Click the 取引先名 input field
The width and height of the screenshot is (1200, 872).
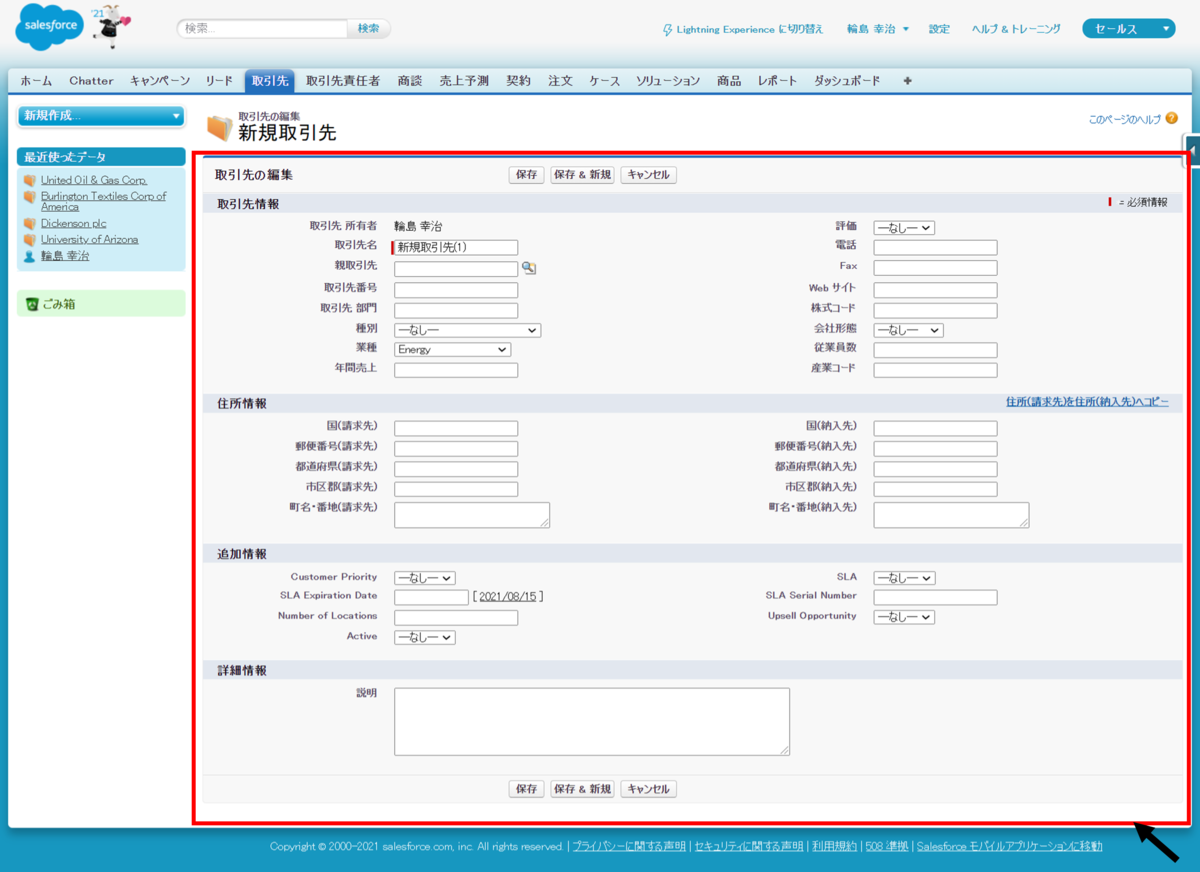coord(456,248)
